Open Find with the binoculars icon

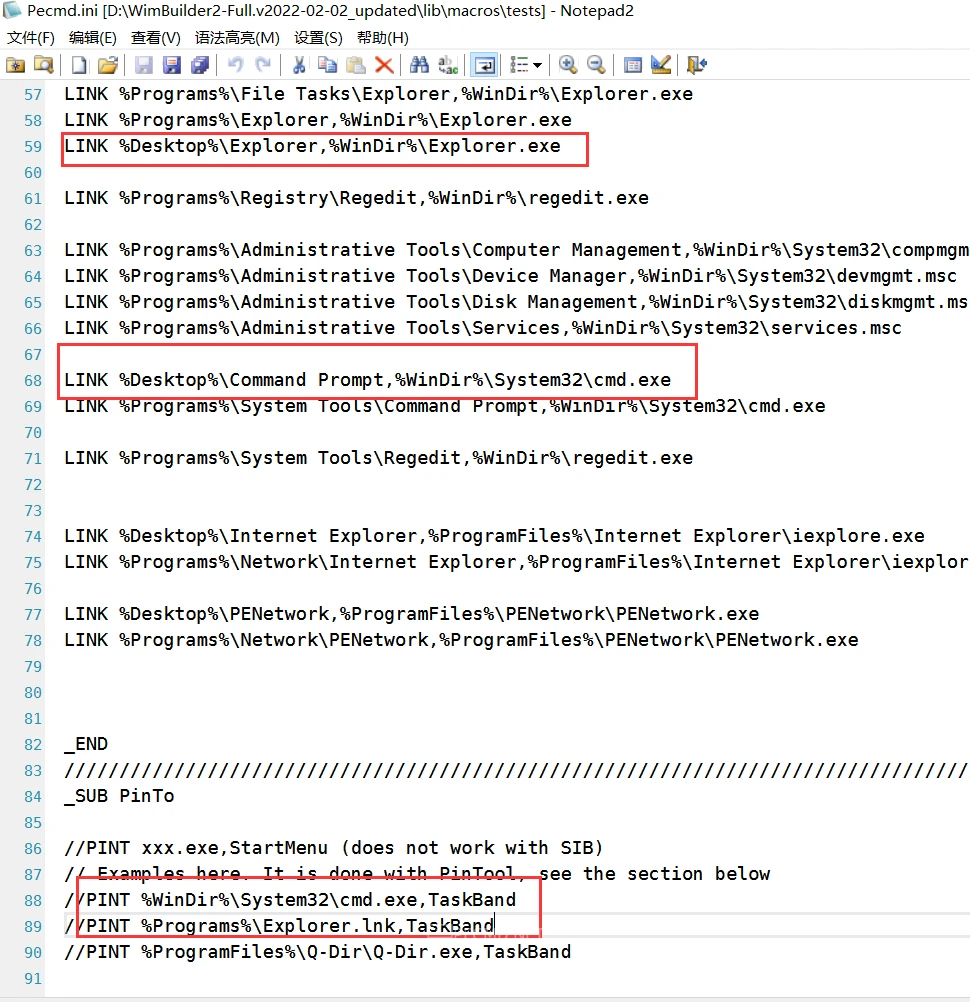pyautogui.click(x=419, y=65)
